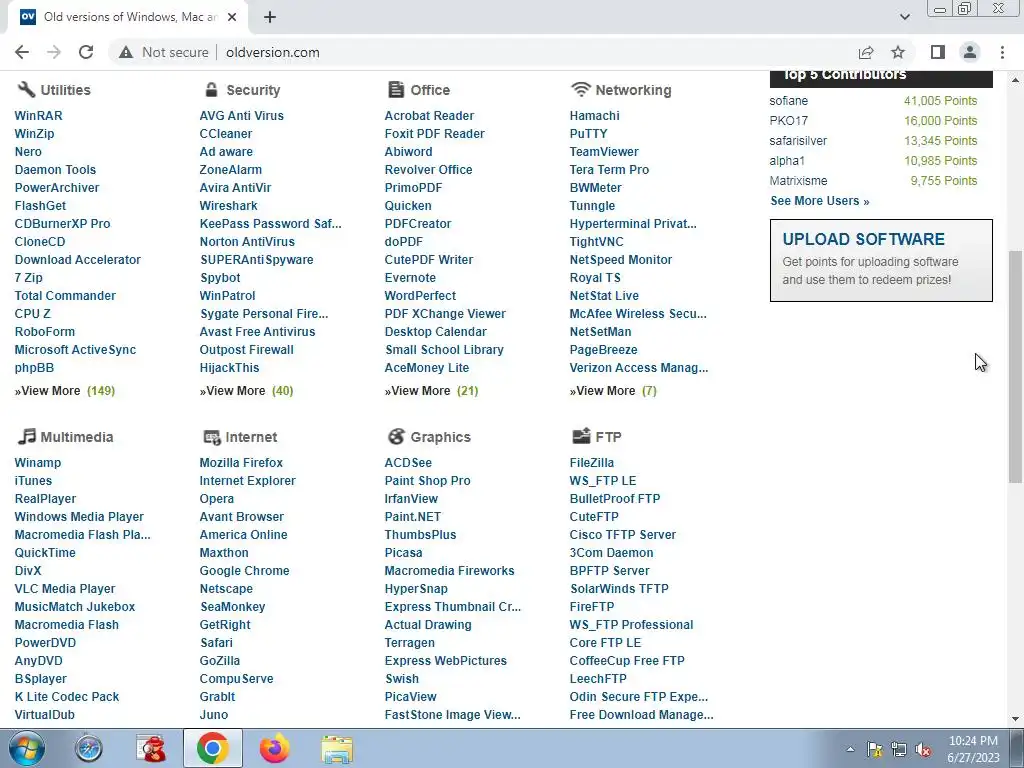Open Windows Explorer from the taskbar
1024x768 pixels.
337,748
